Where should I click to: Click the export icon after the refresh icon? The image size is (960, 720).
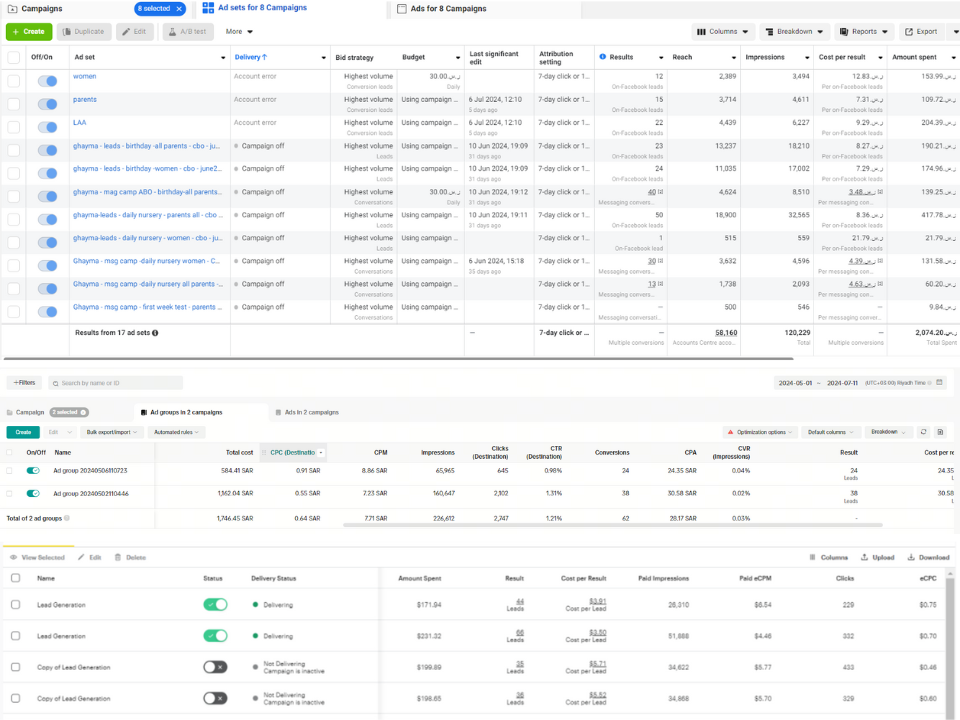939,432
